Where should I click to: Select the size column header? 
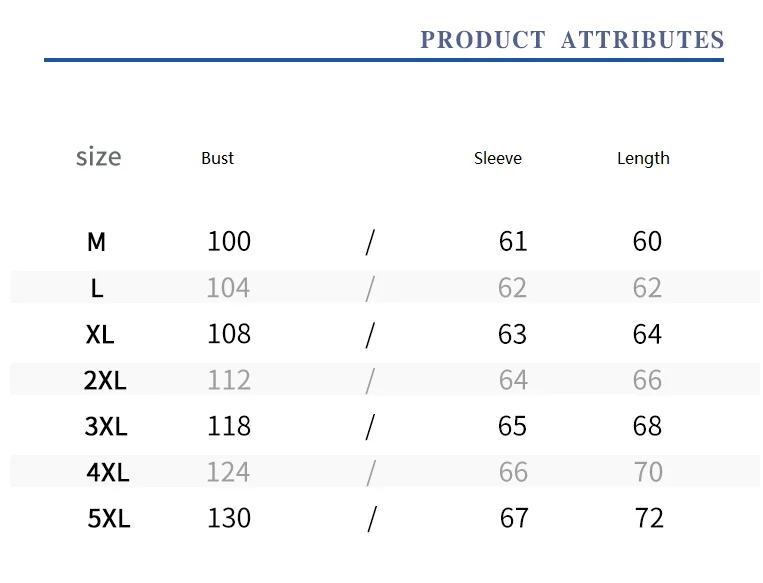[x=98, y=157]
